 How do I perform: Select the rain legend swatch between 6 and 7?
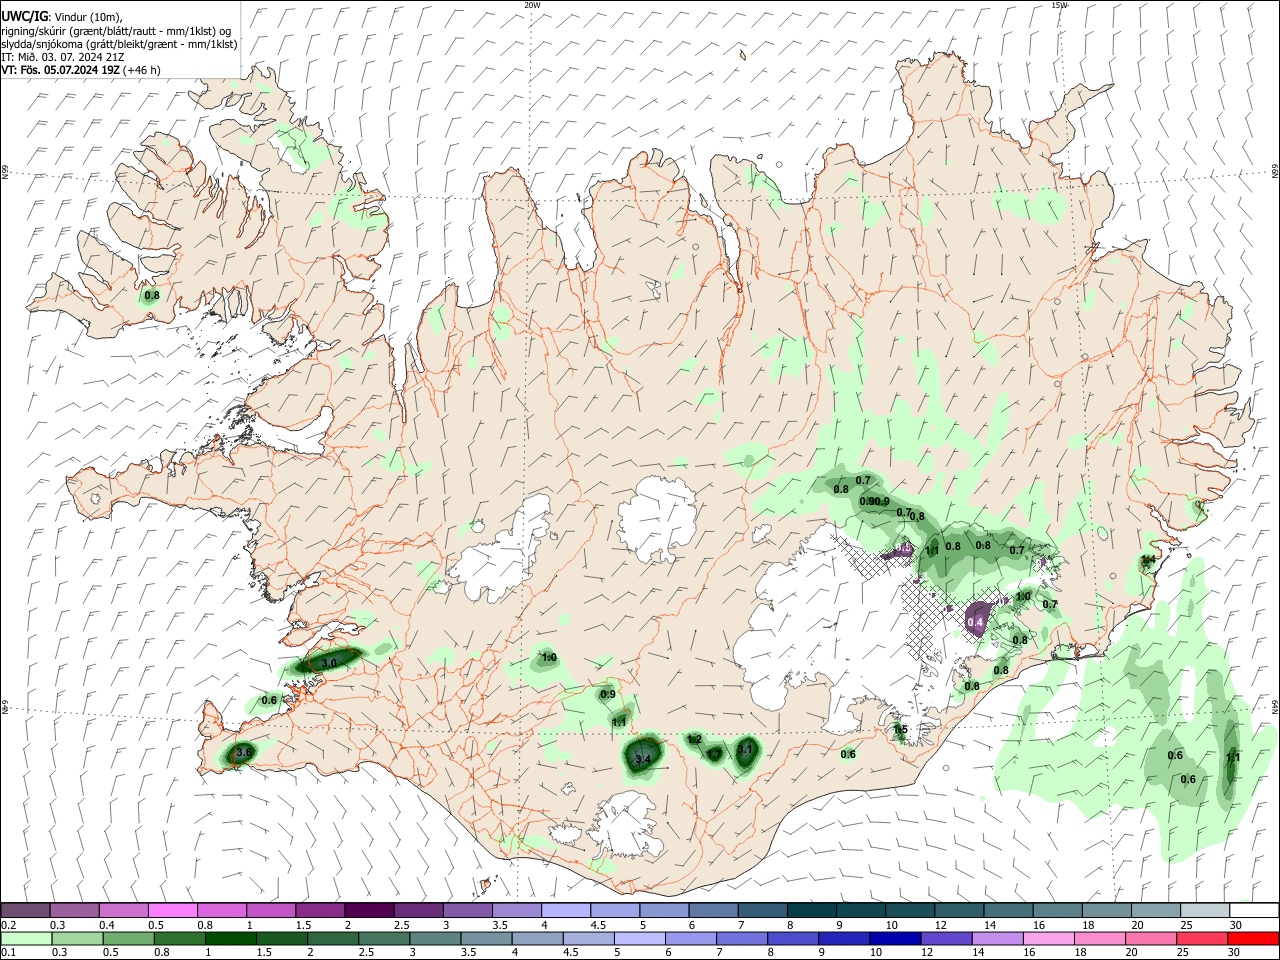[x=690, y=938]
